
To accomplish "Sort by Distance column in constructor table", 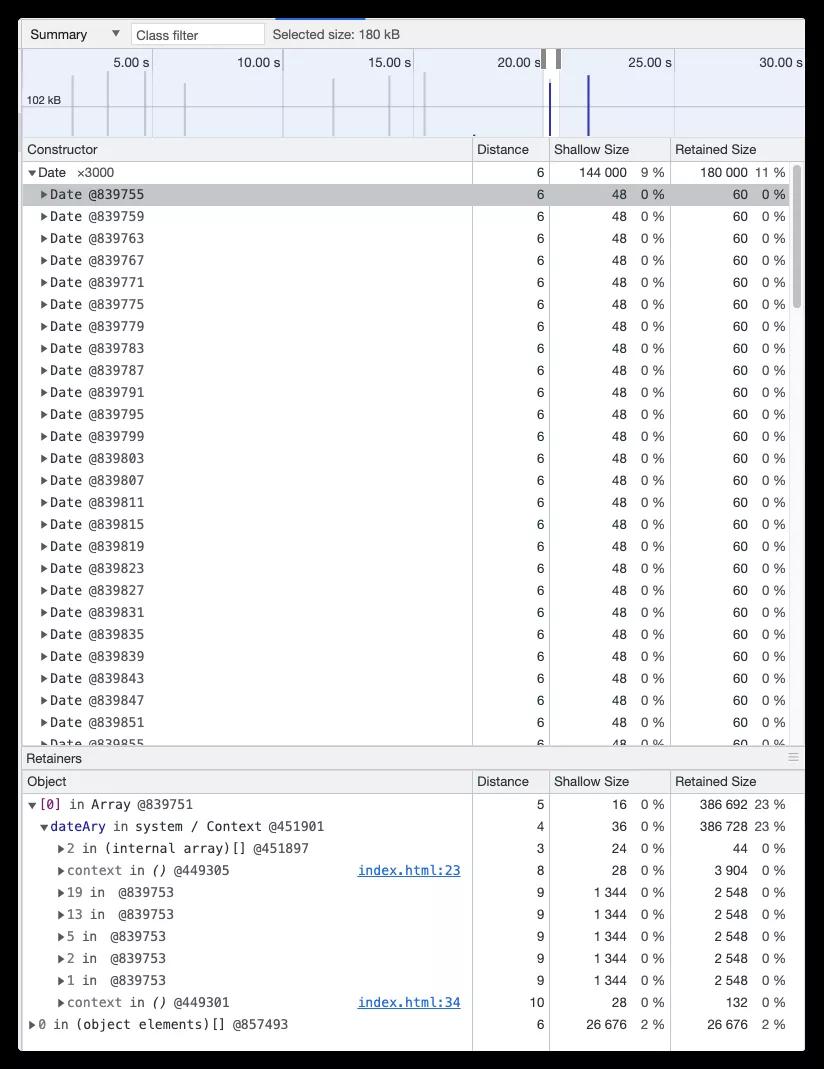I will [510, 149].
